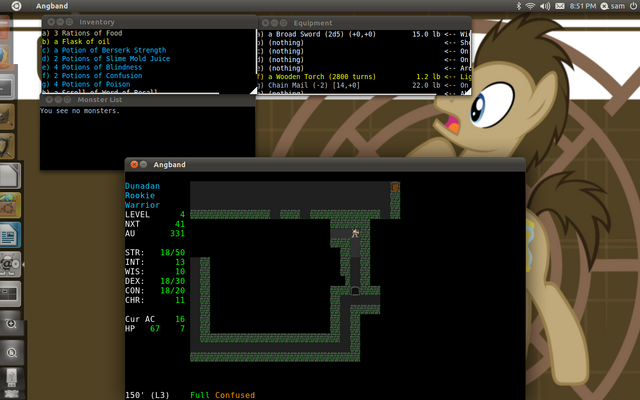Select 3 Rations of Food in Inventory
Viewport: 640px width, 400px height.
tap(82, 33)
